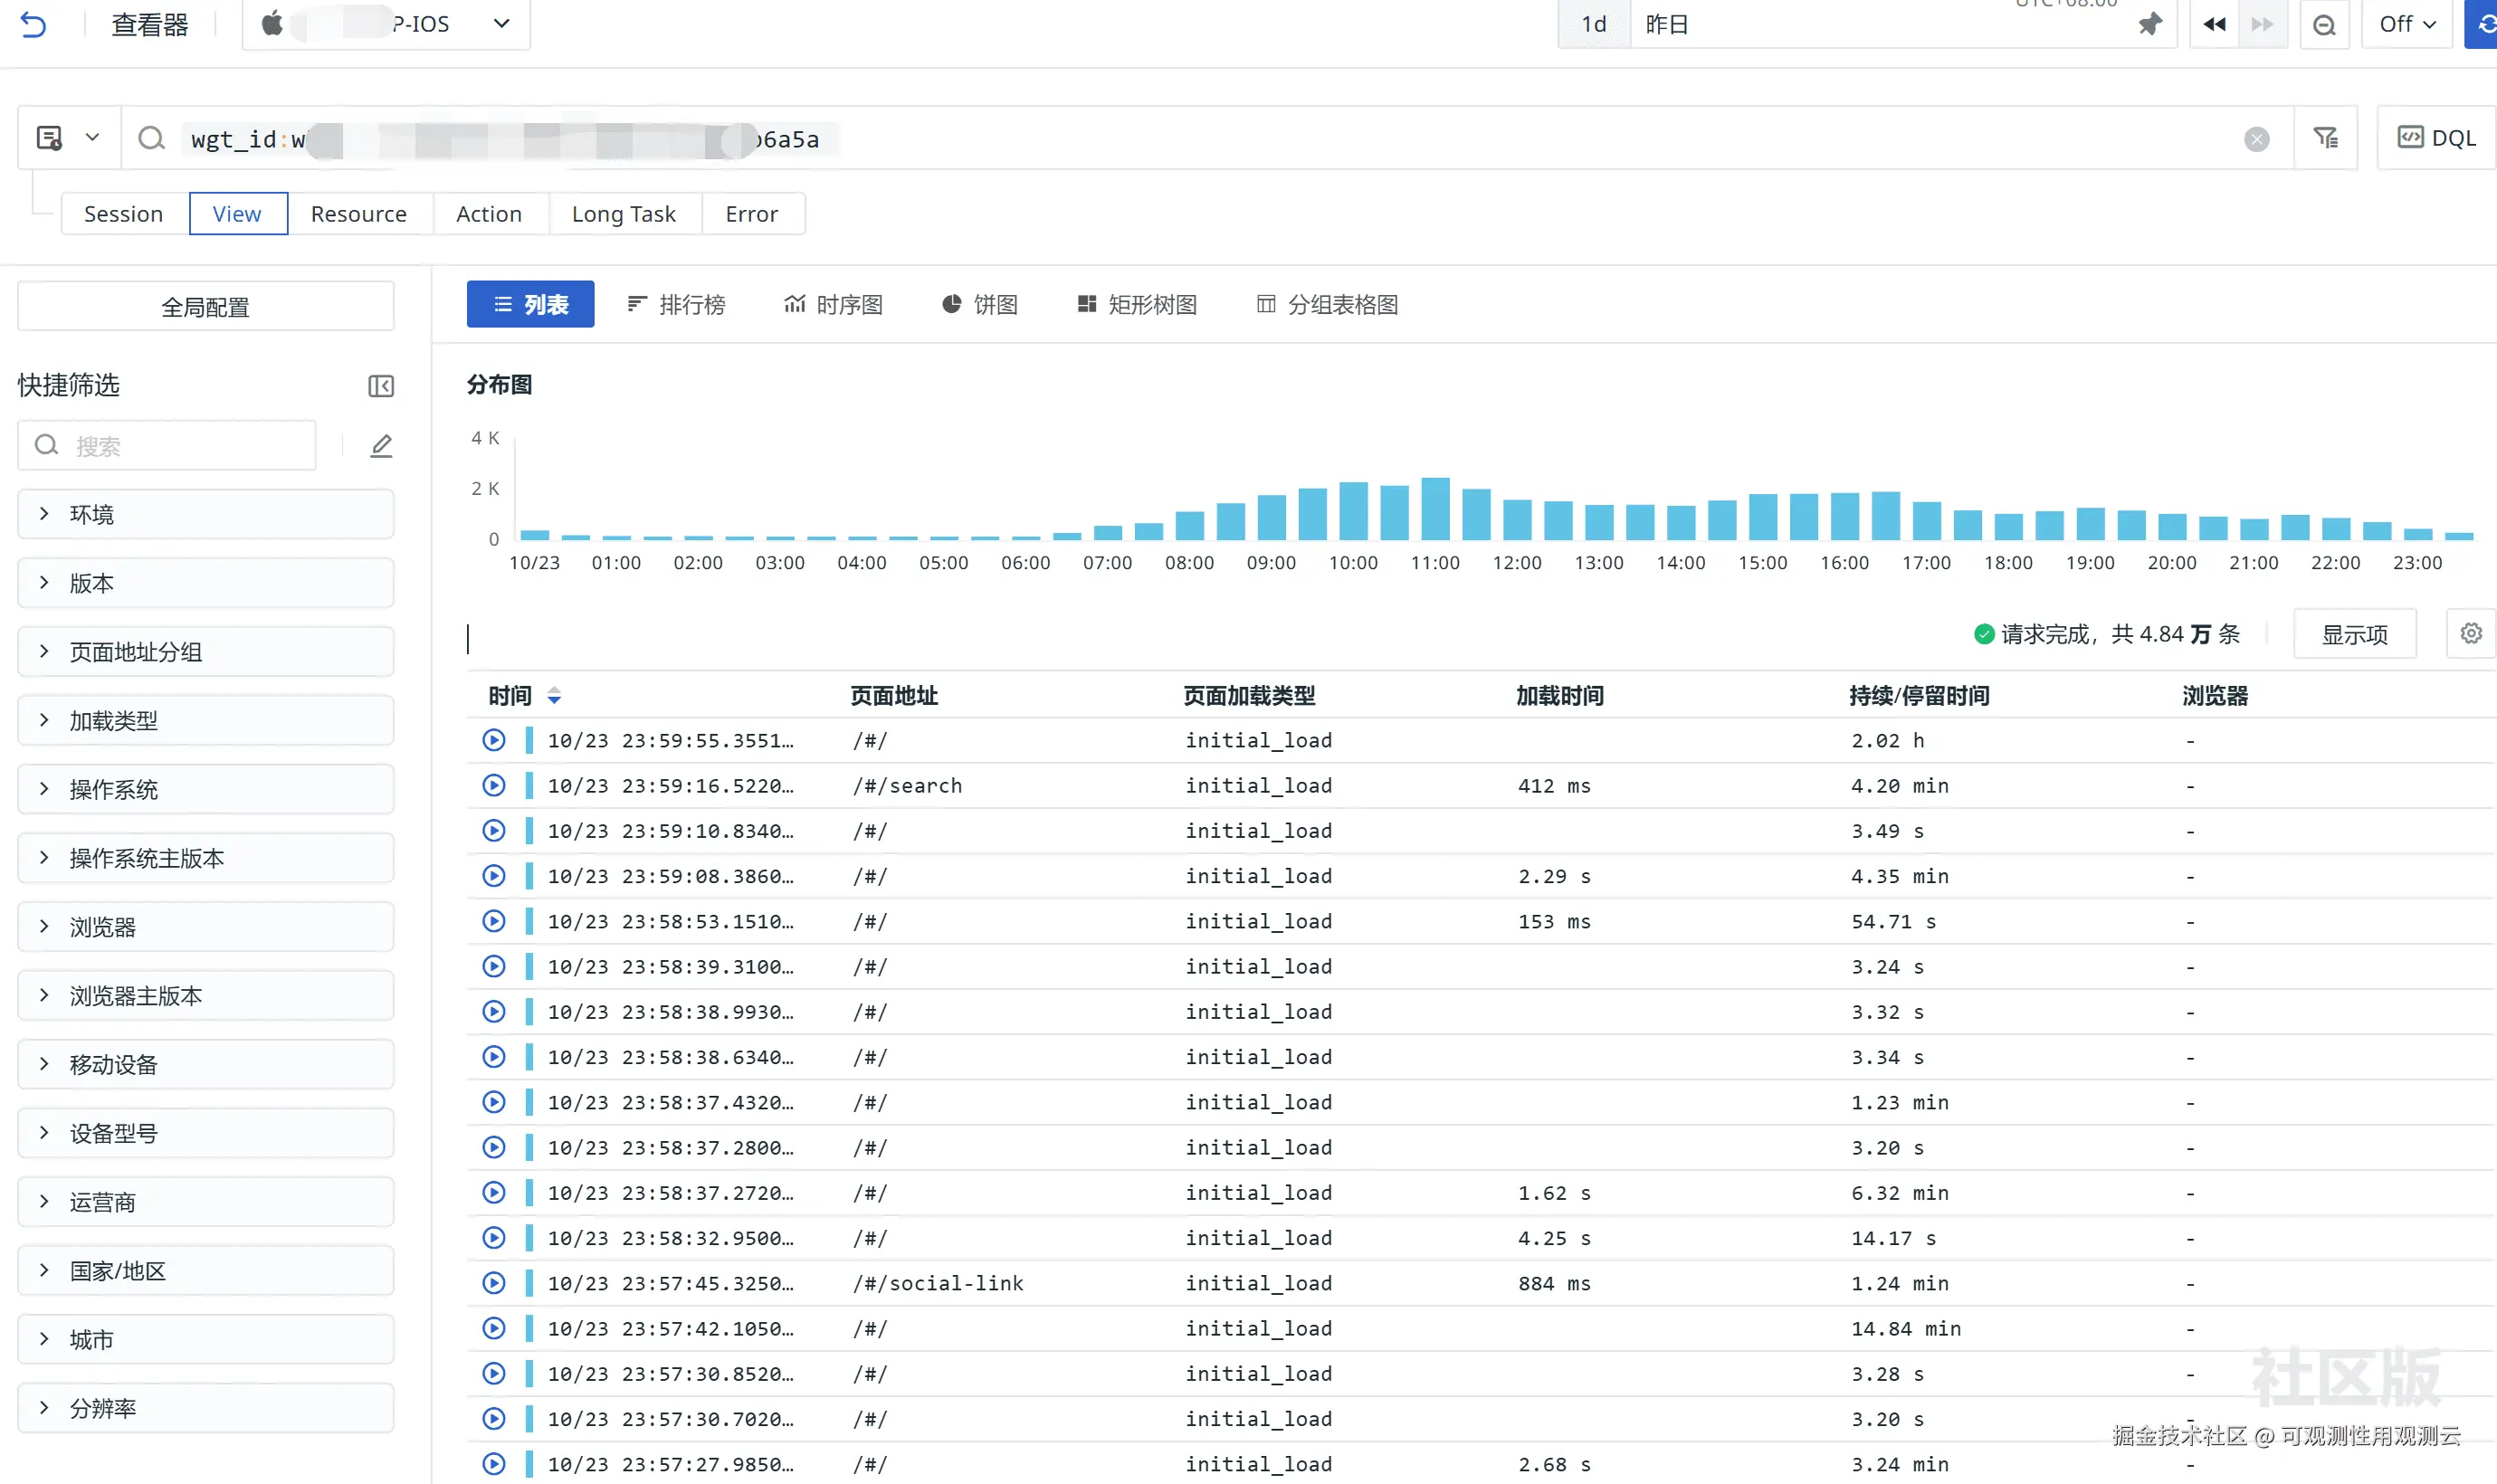The width and height of the screenshot is (2497, 1484).
Task: Switch to the 时序图 chart view
Action: point(833,304)
